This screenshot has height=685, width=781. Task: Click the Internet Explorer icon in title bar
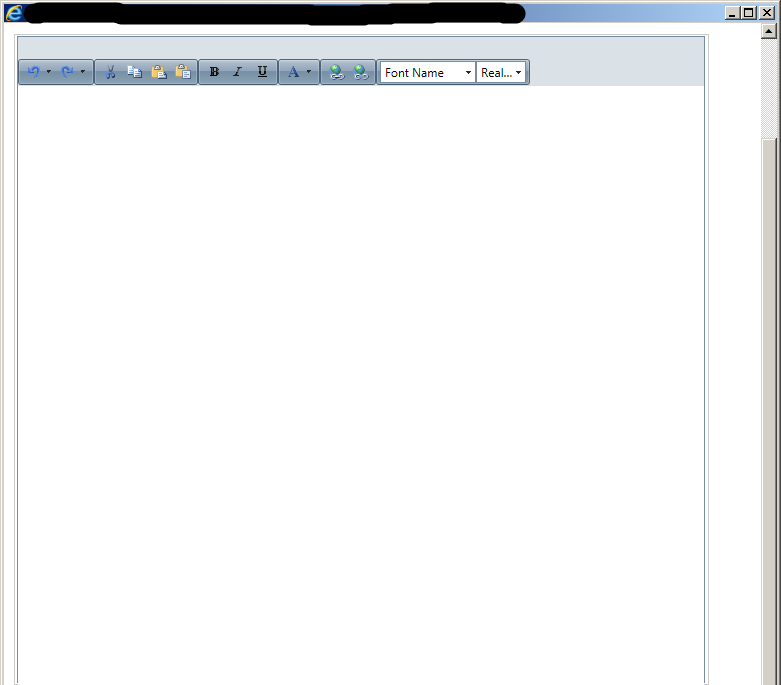13,12
